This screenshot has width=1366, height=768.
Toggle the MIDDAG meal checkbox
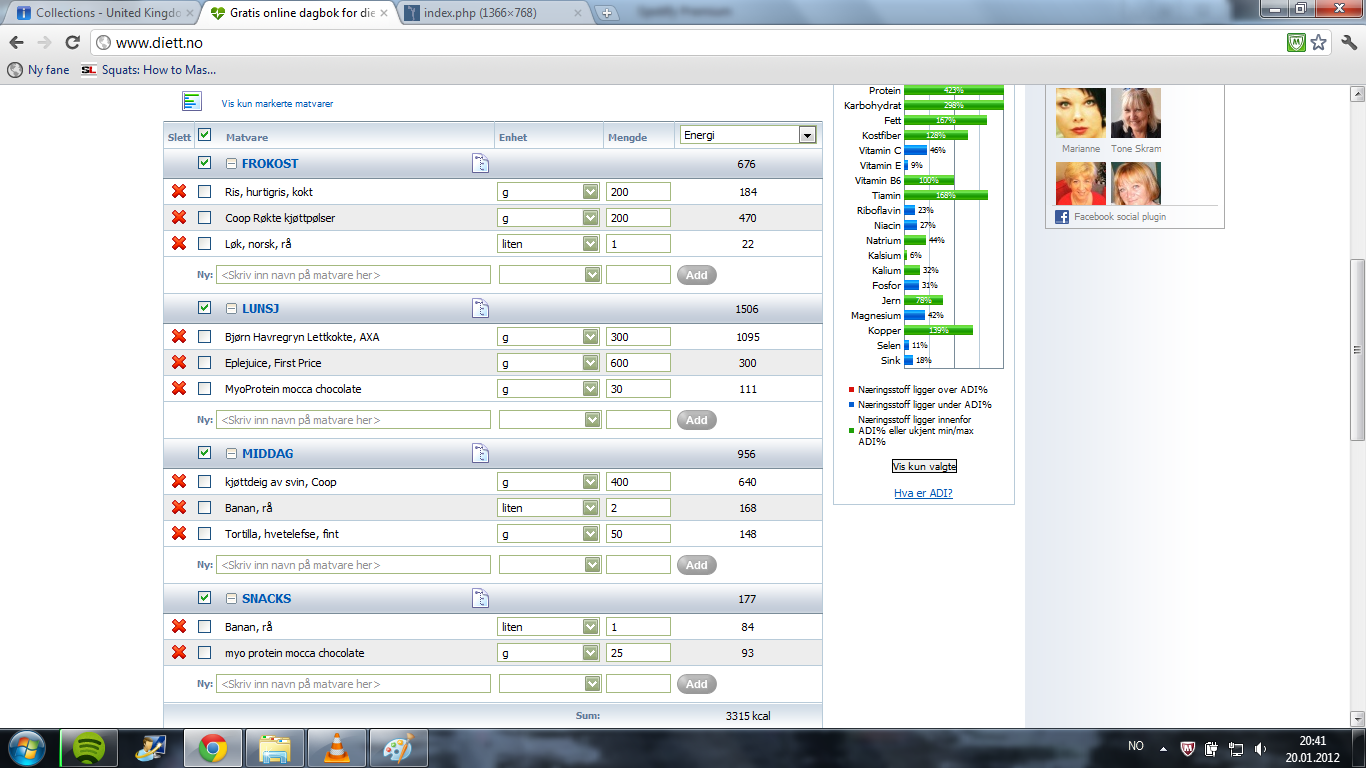[x=205, y=453]
